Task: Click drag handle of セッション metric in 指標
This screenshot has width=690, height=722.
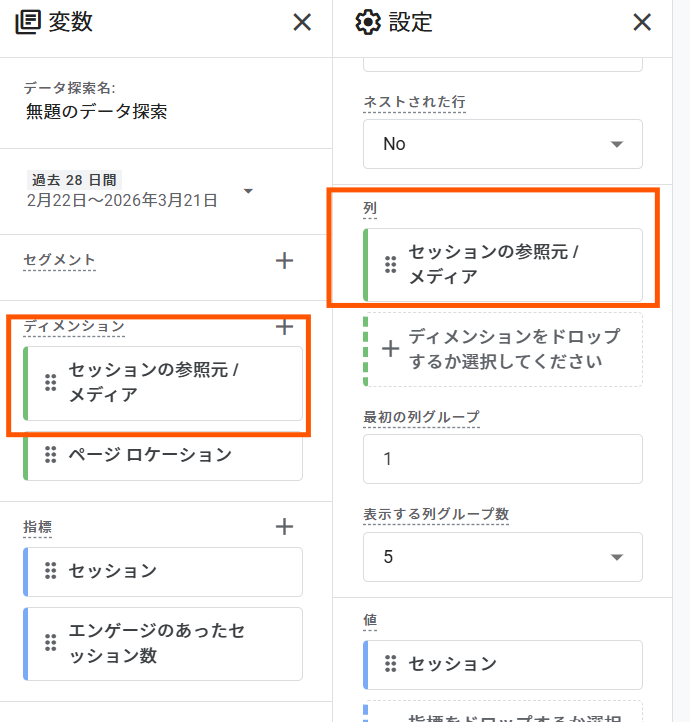Action: tap(49, 571)
